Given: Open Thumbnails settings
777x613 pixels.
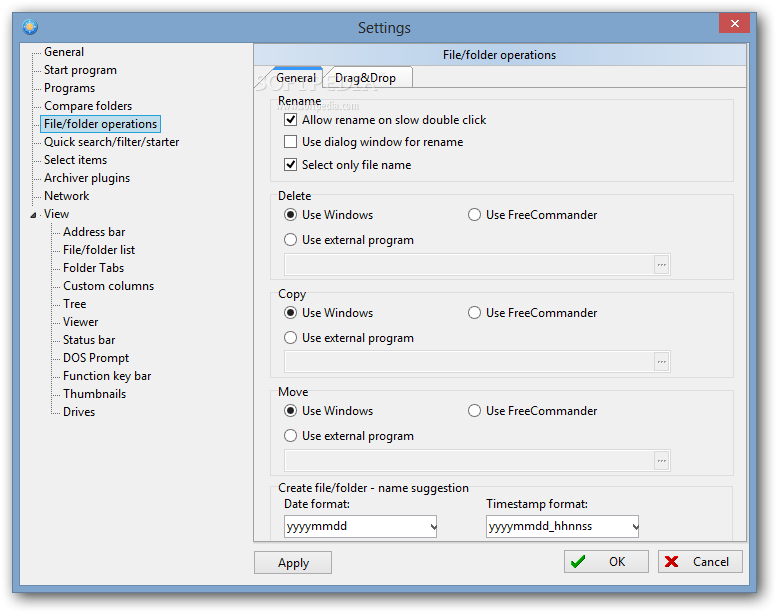Looking at the screenshot, I should (x=95, y=394).
